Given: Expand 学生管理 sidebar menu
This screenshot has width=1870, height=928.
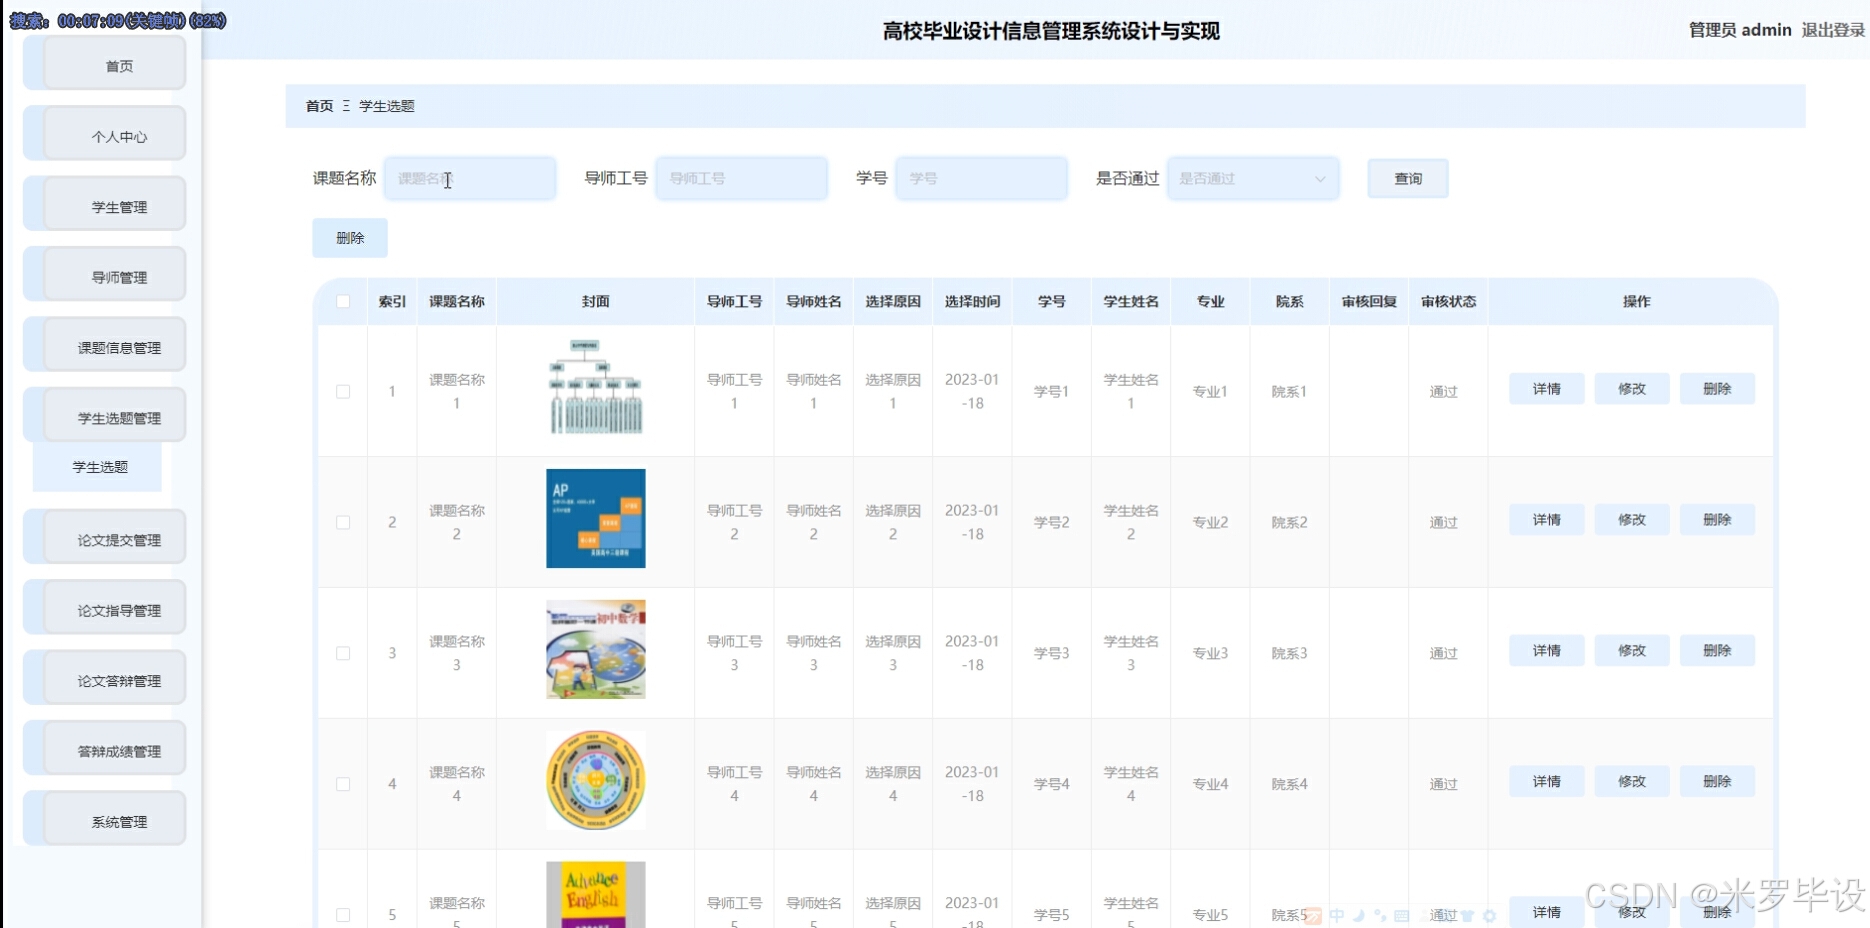Looking at the screenshot, I should coord(105,205).
